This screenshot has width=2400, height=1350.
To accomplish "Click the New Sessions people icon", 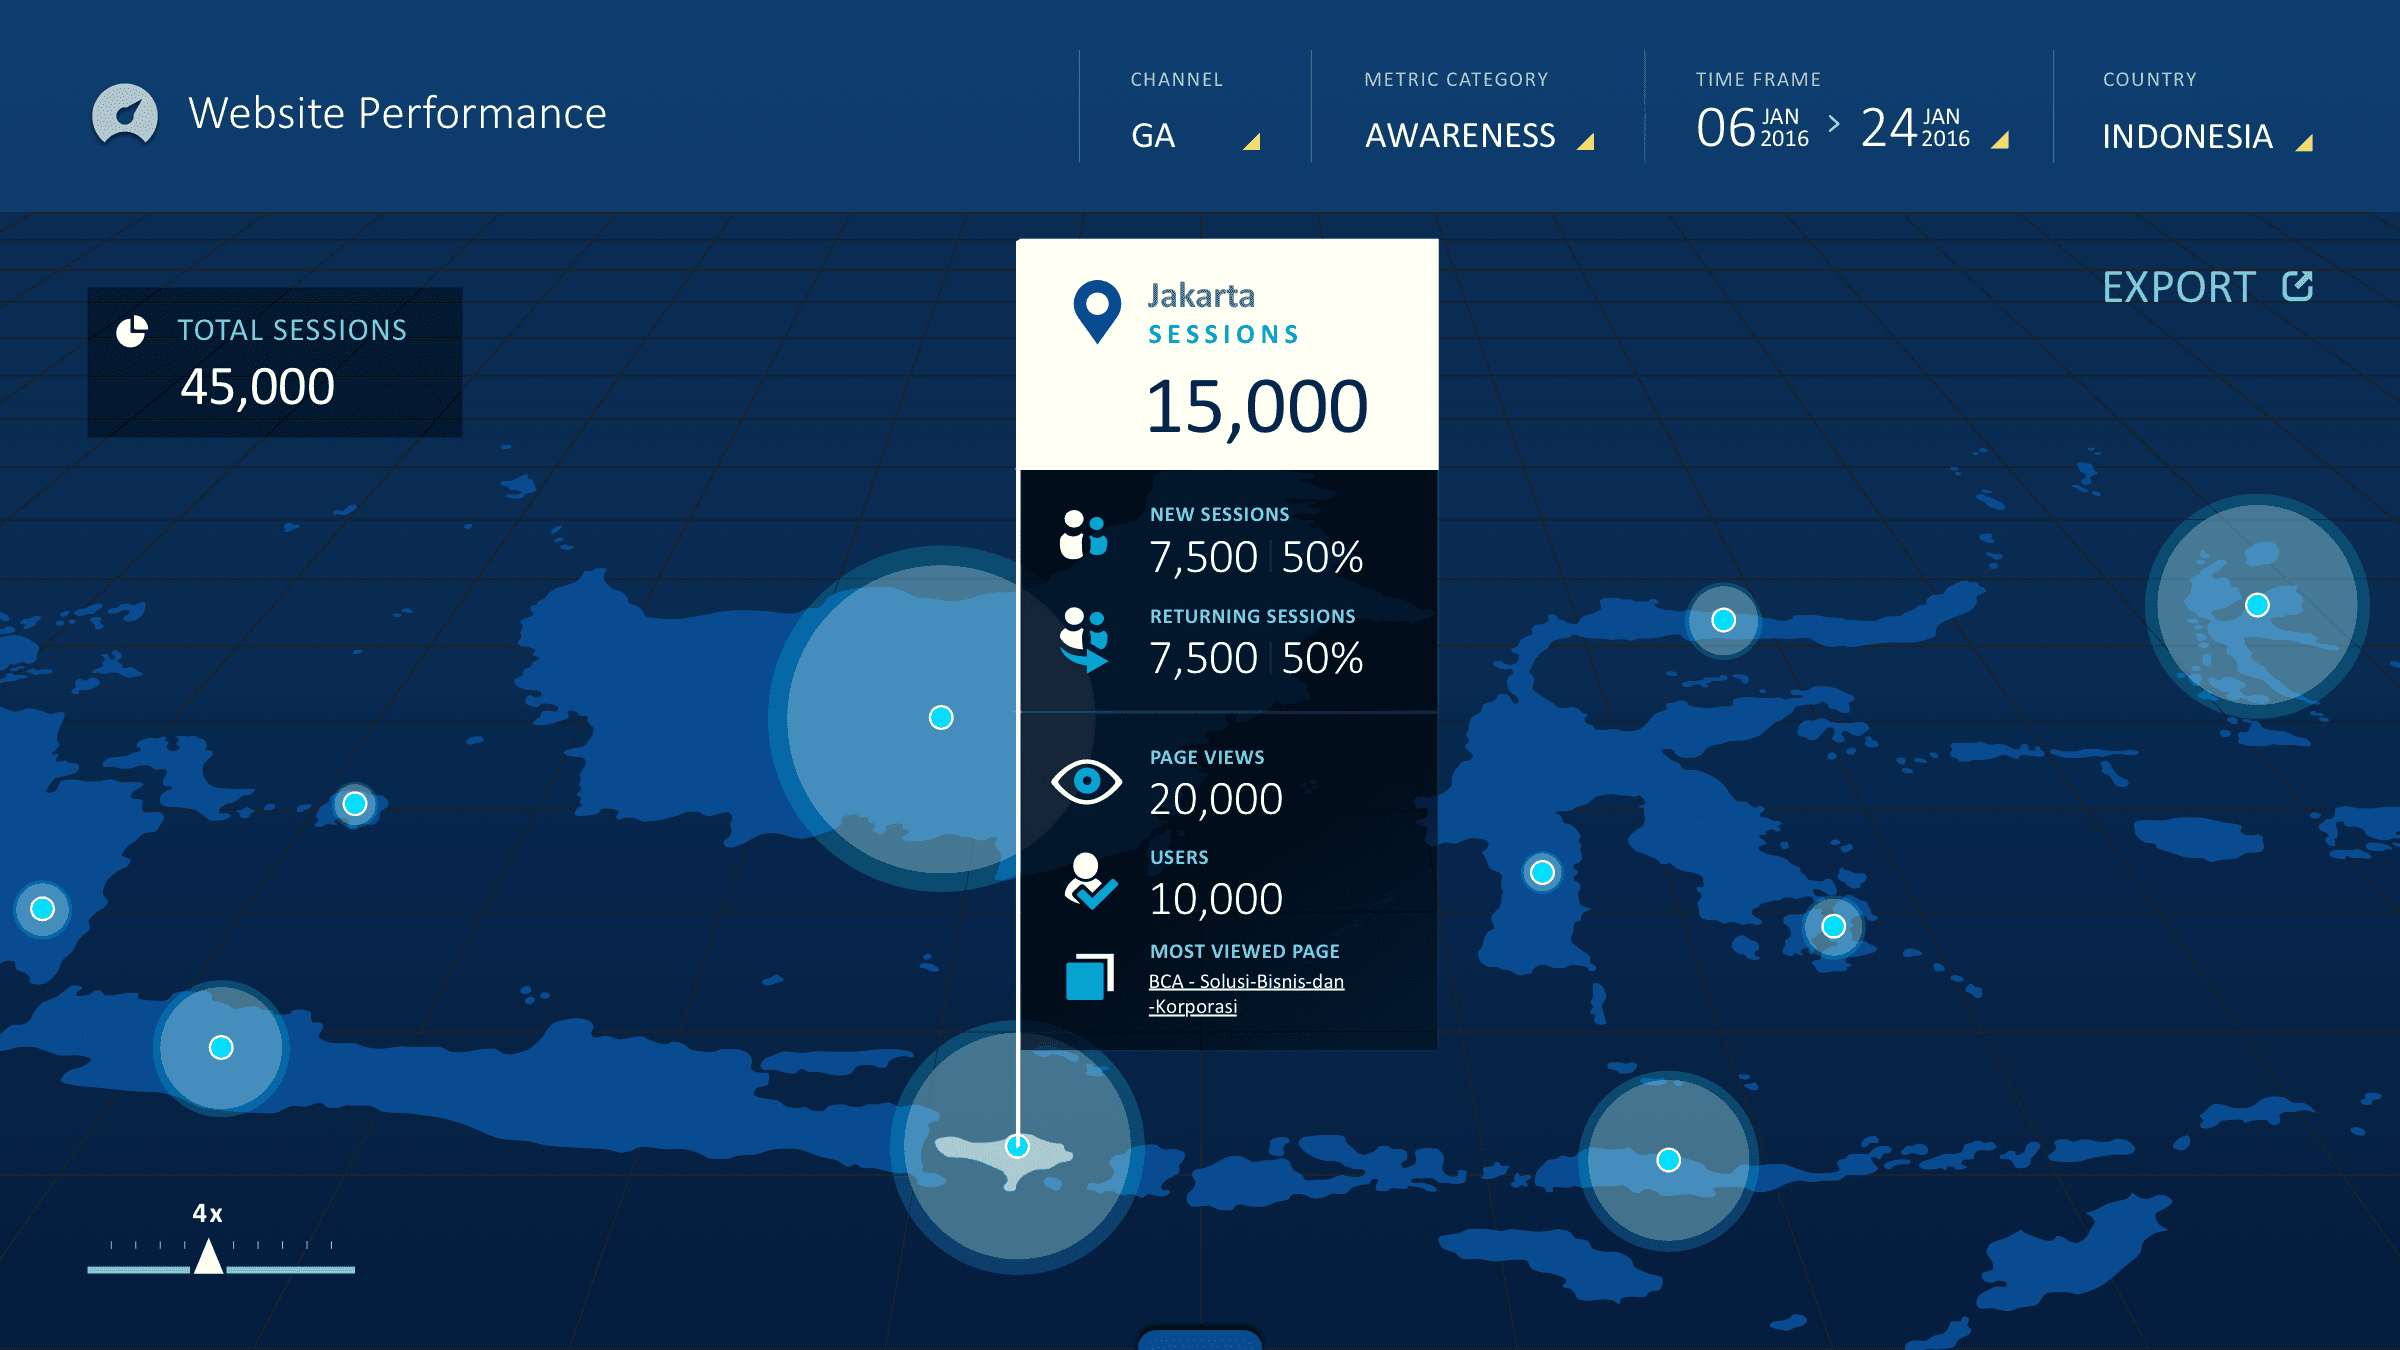I will coord(1084,535).
